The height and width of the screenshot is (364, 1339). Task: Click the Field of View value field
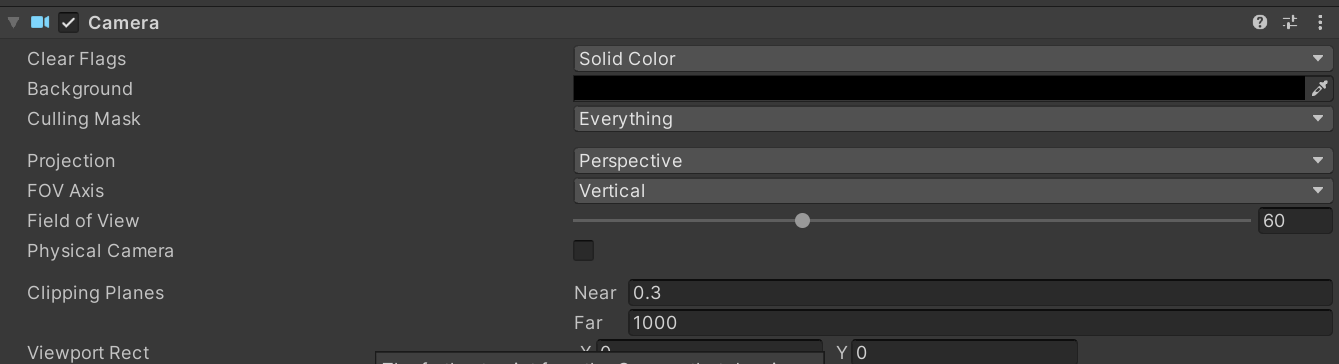(x=1295, y=221)
